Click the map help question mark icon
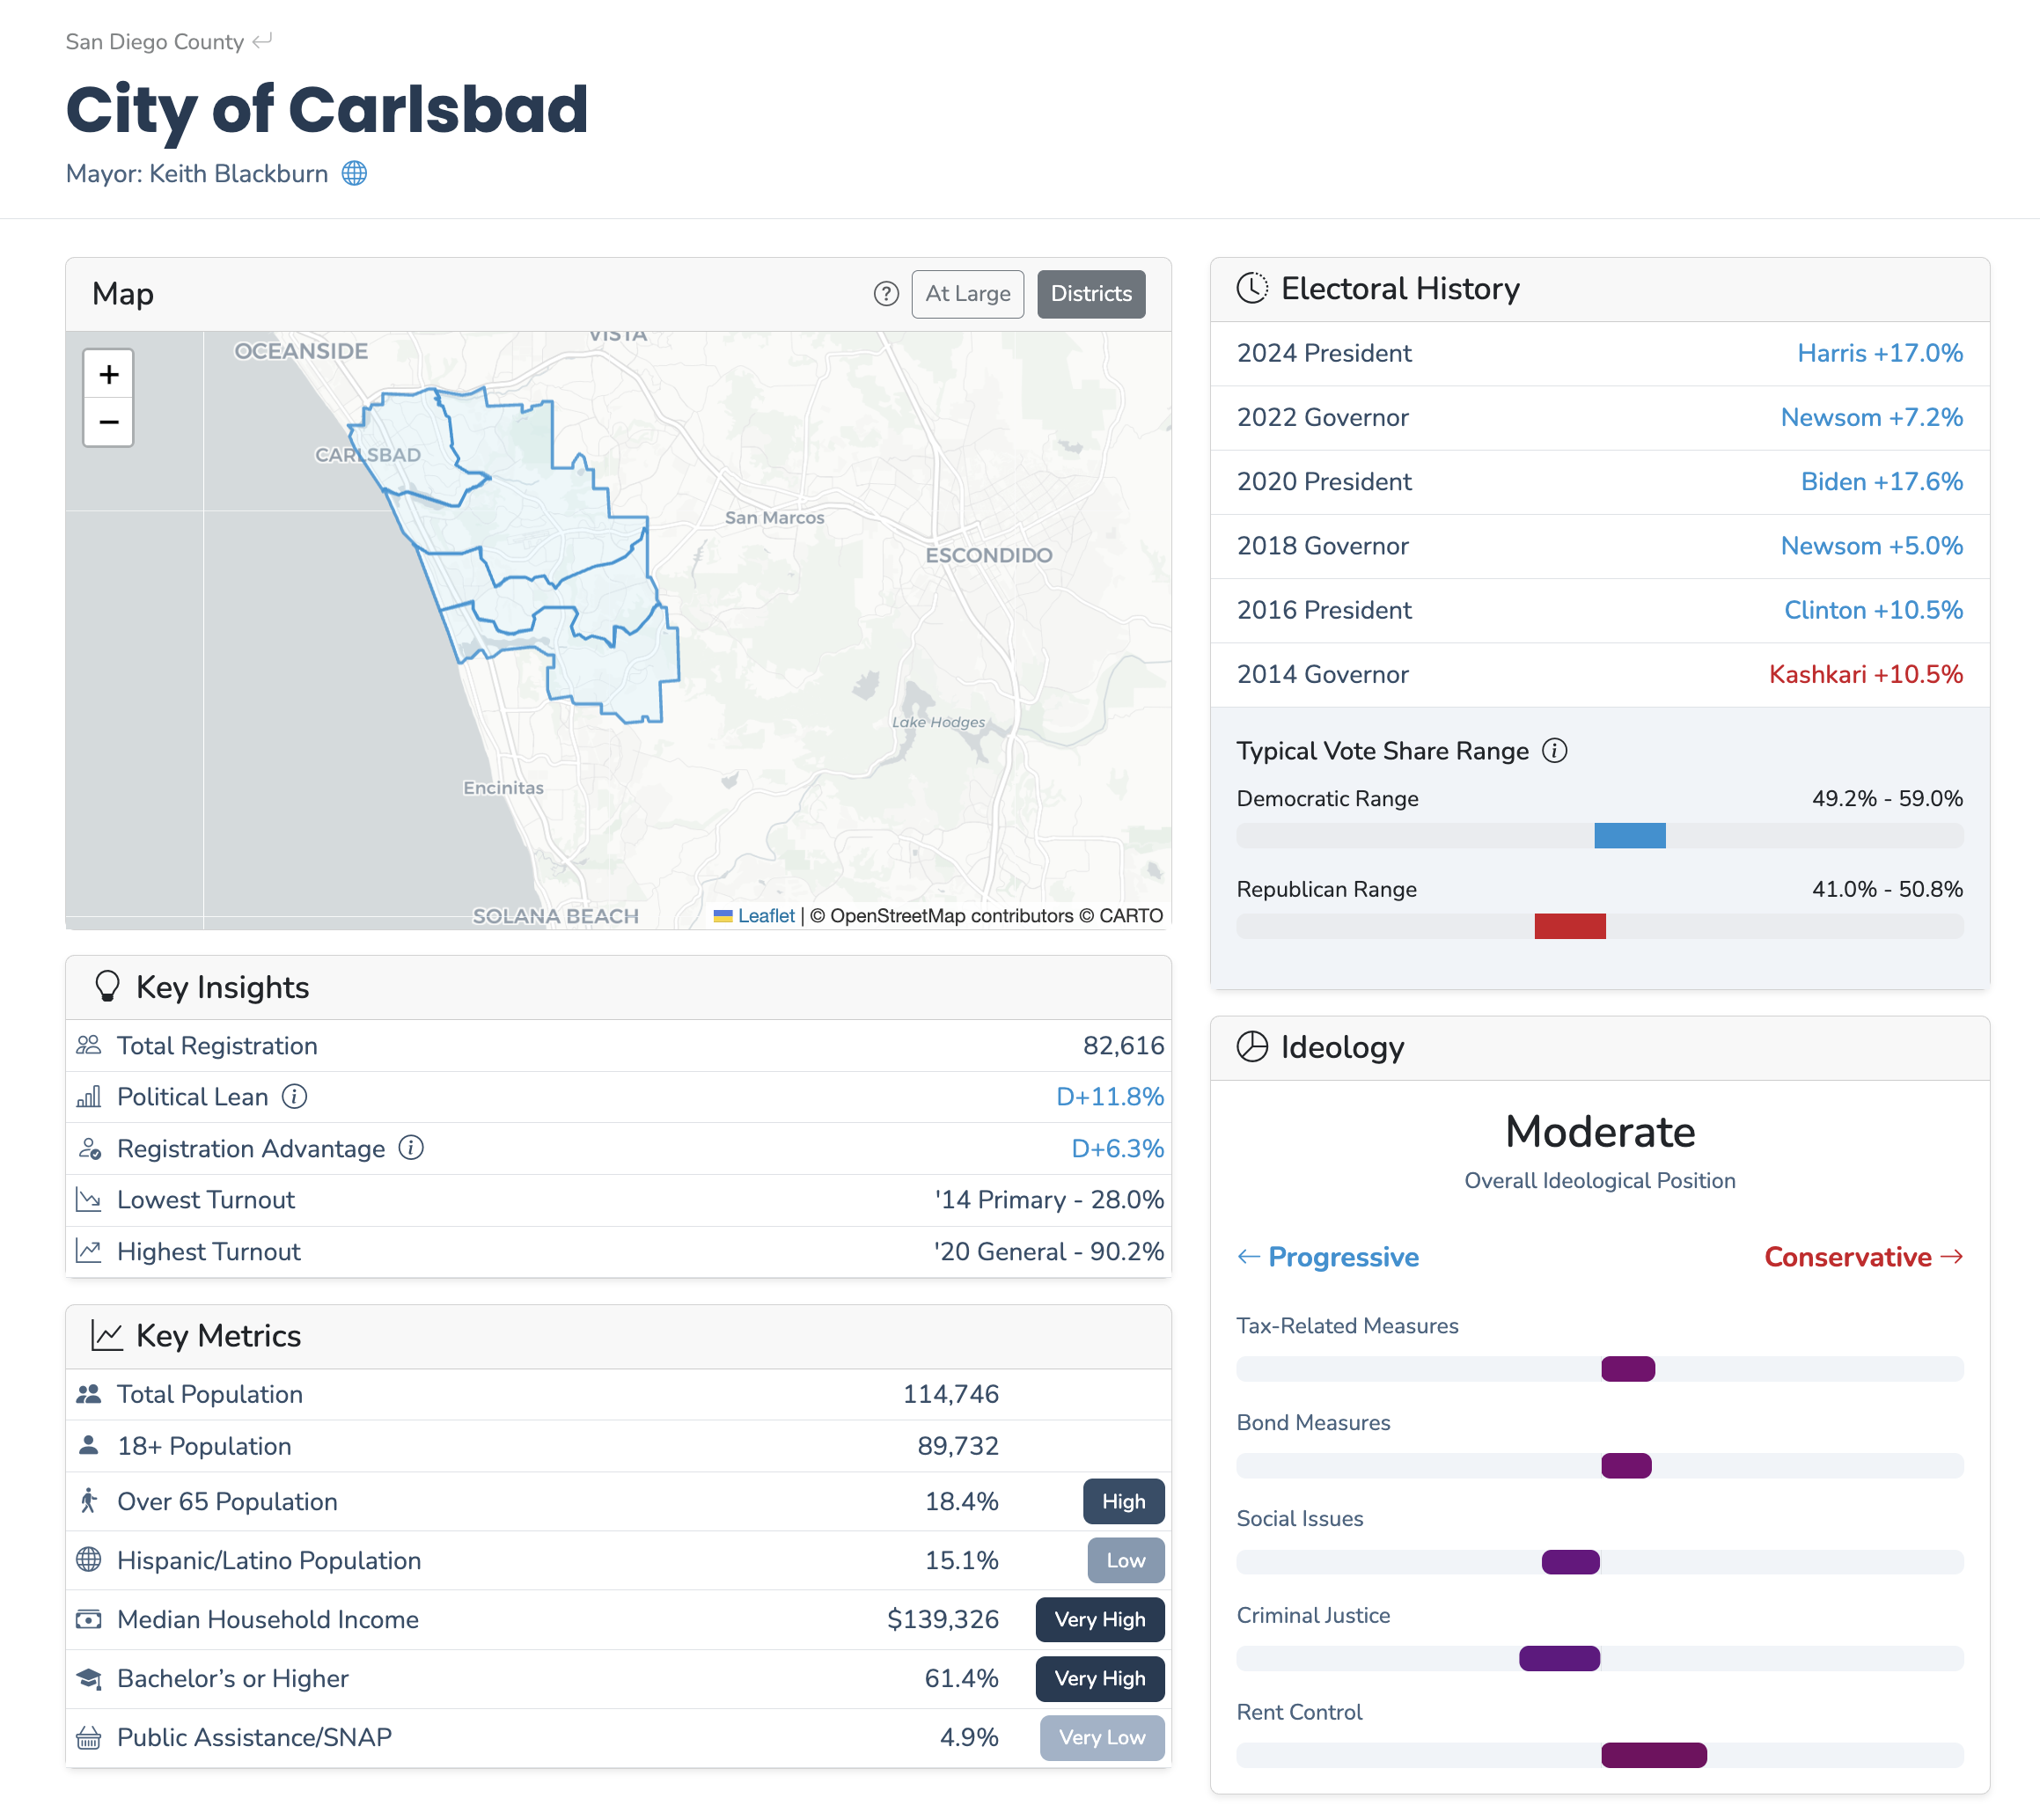 click(886, 294)
